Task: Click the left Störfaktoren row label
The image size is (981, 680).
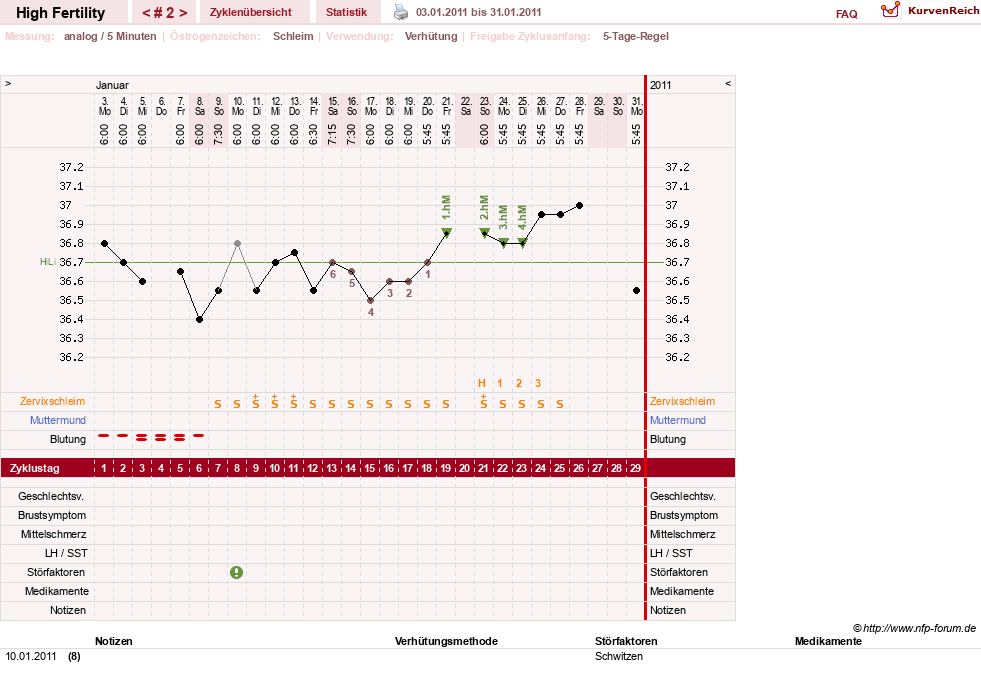Action: [56, 572]
